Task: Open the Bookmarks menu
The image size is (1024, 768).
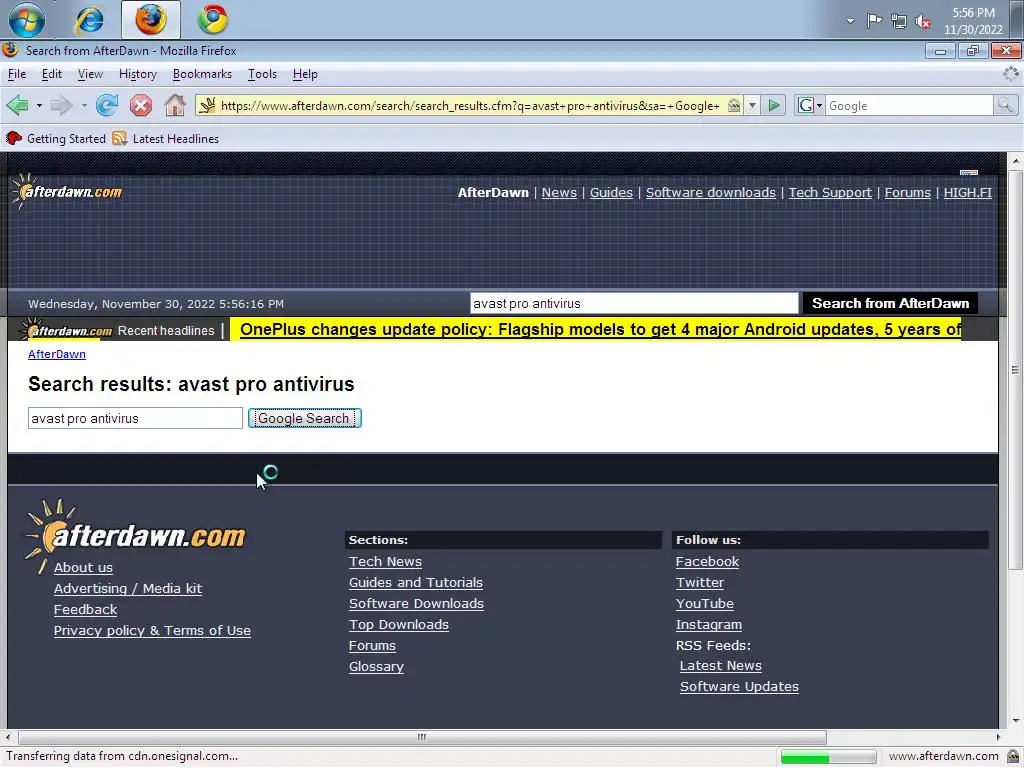Action: (202, 74)
